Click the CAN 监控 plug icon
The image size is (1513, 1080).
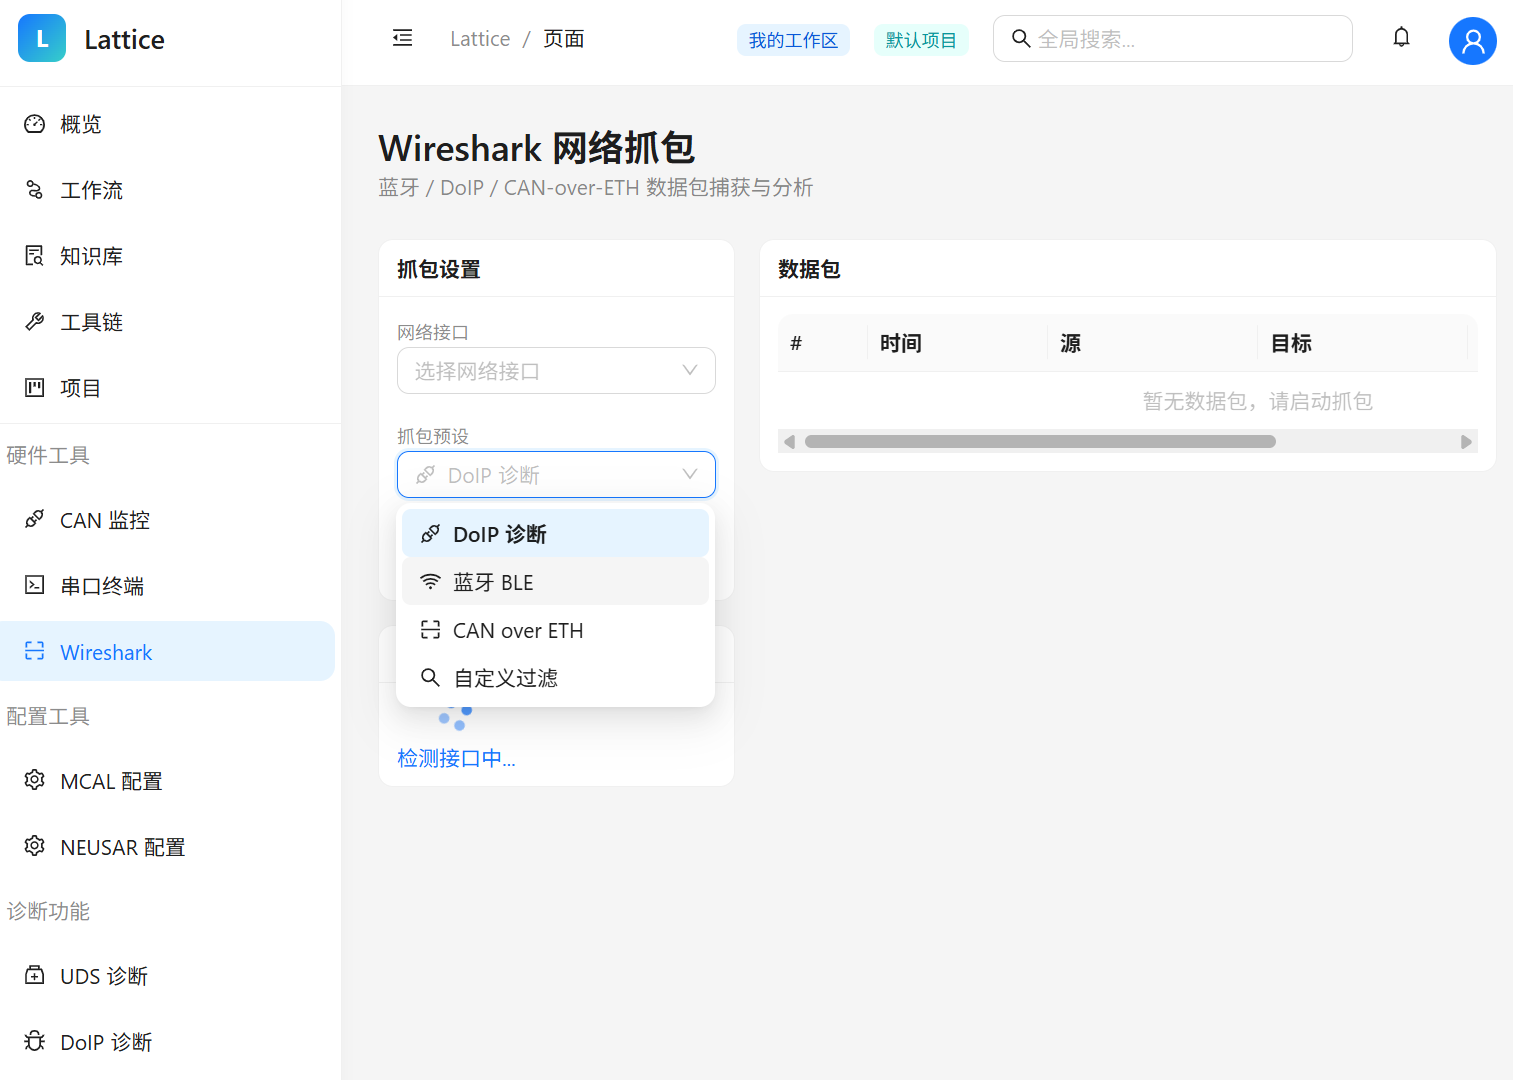pyautogui.click(x=35, y=519)
